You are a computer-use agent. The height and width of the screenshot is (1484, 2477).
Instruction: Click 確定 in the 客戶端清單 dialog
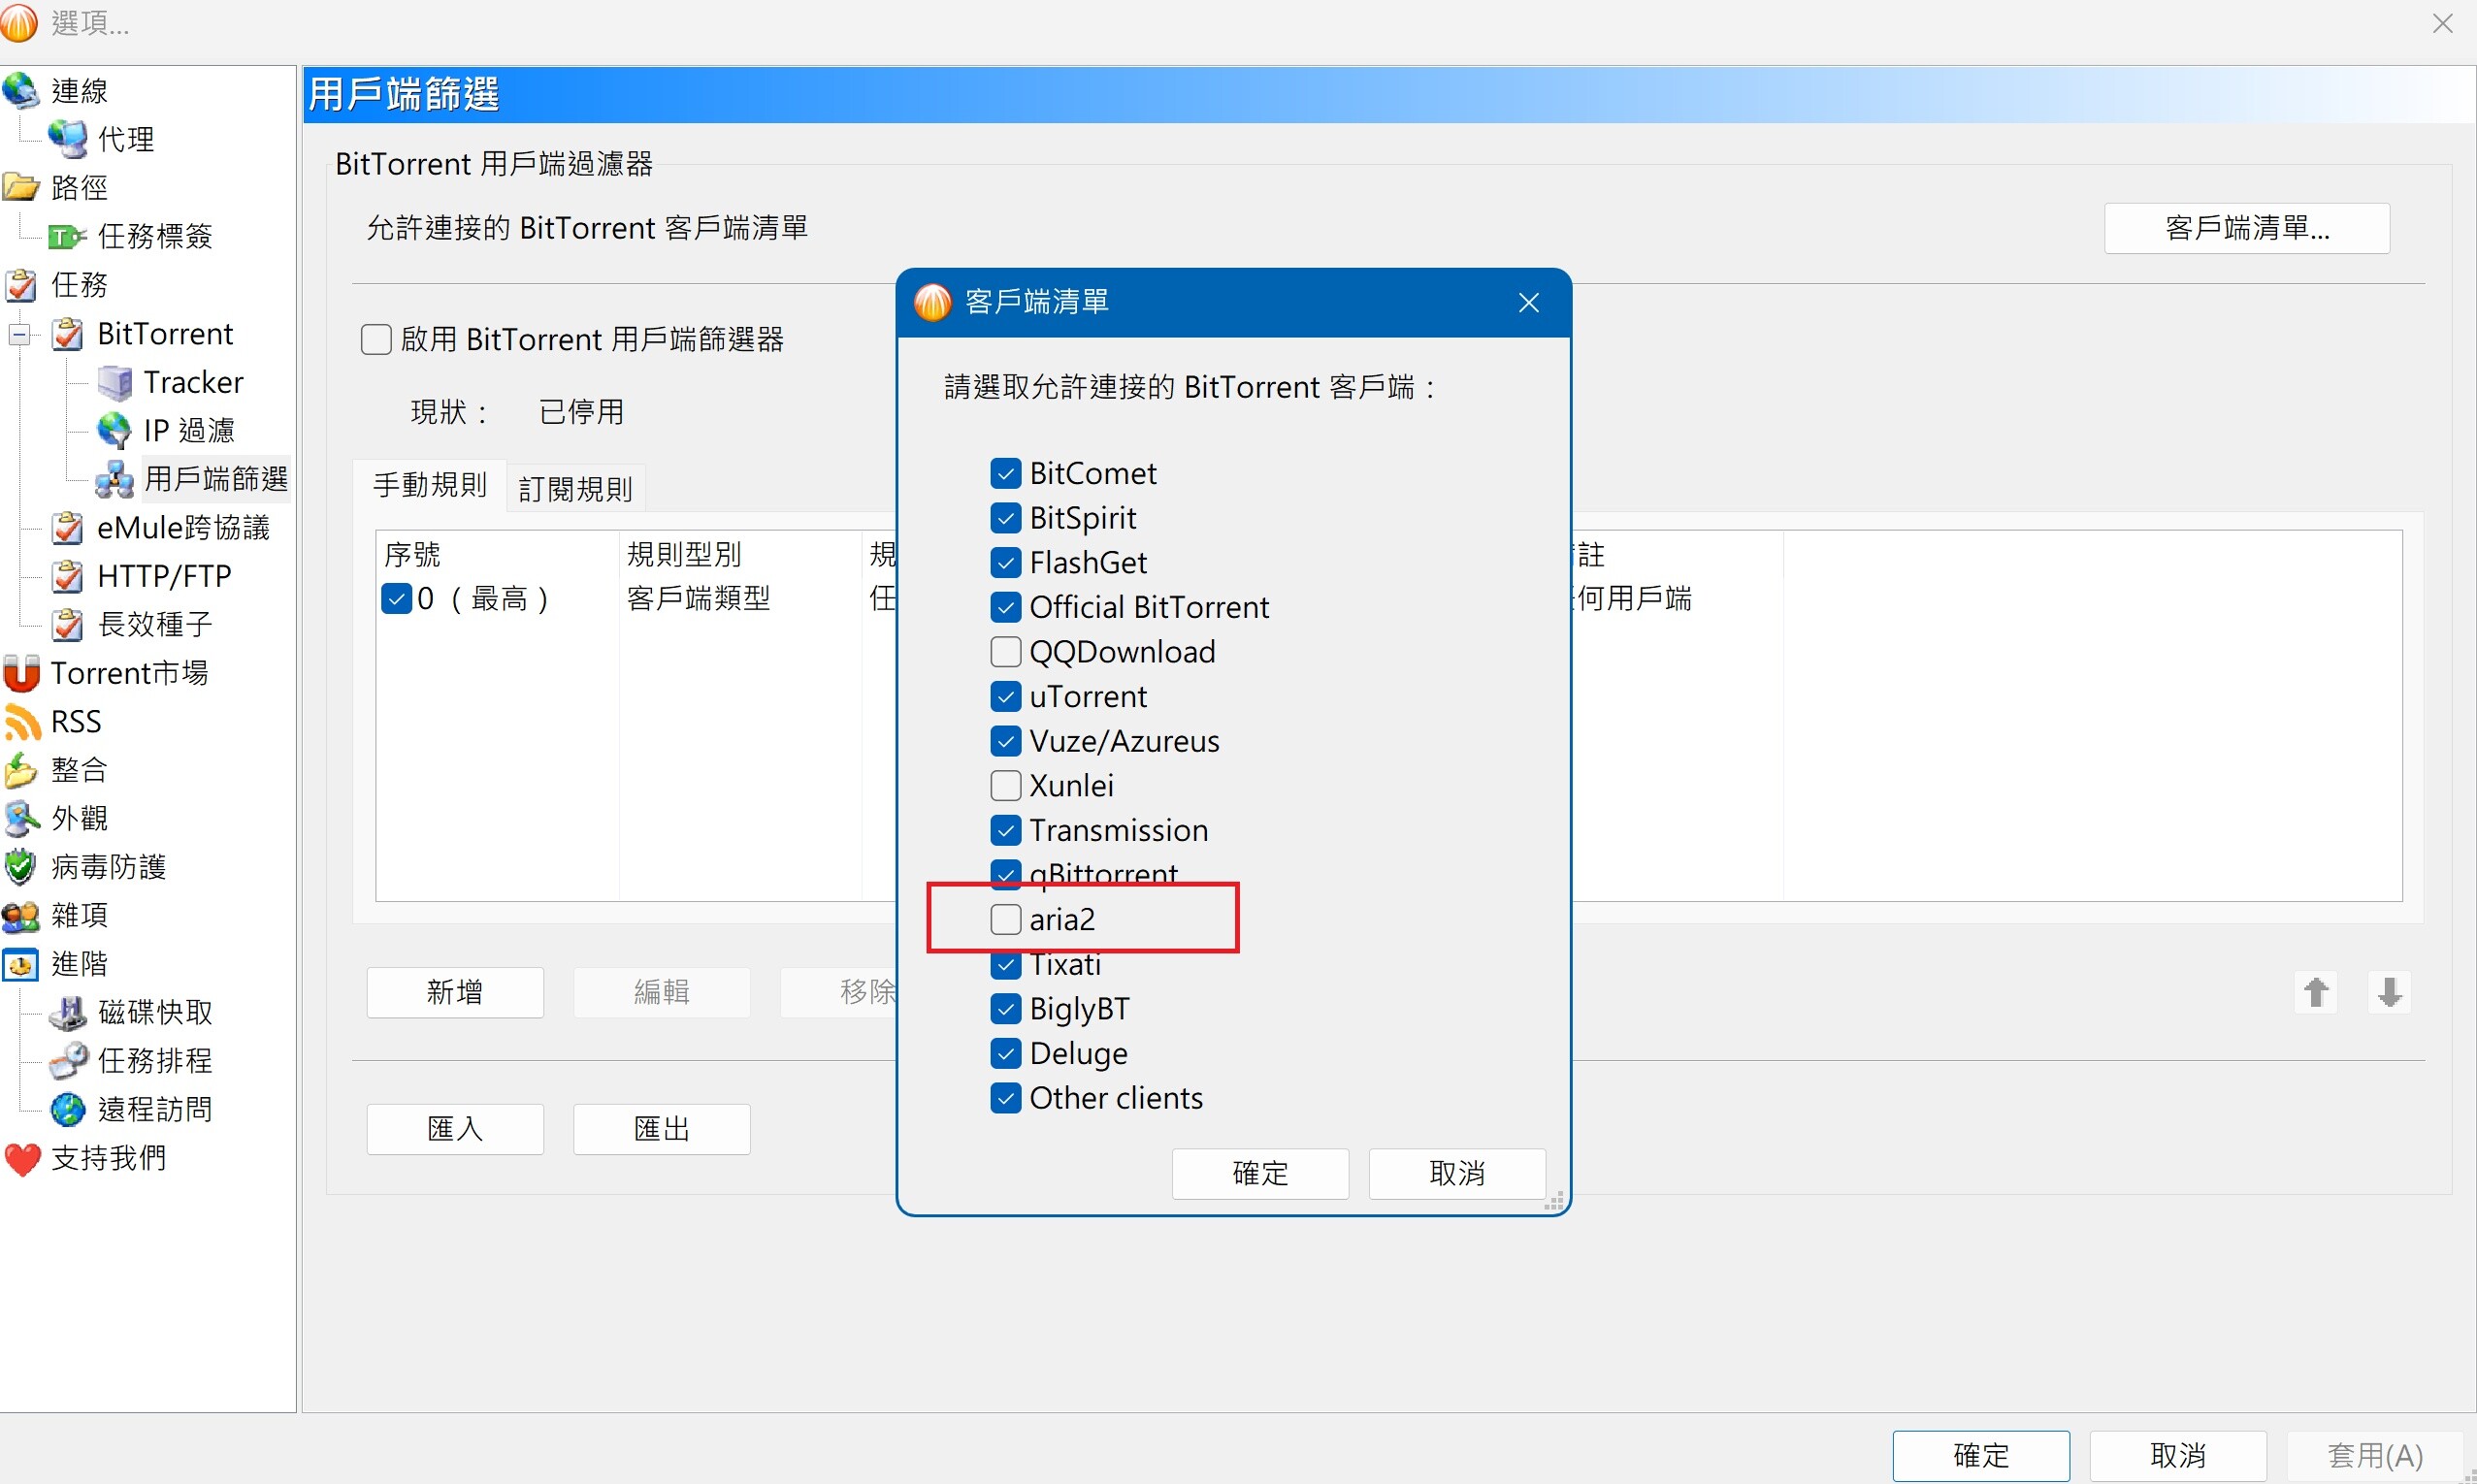point(1259,1173)
